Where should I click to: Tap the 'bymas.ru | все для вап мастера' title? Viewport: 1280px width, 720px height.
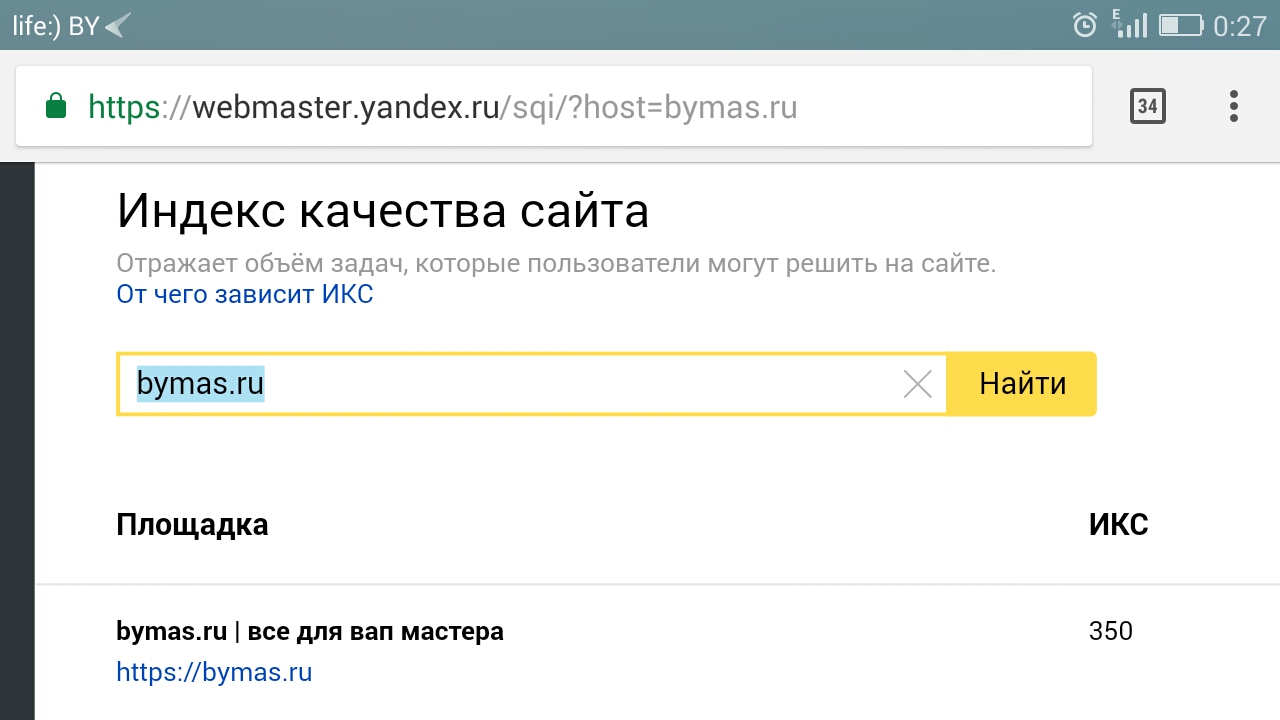pyautogui.click(x=310, y=632)
